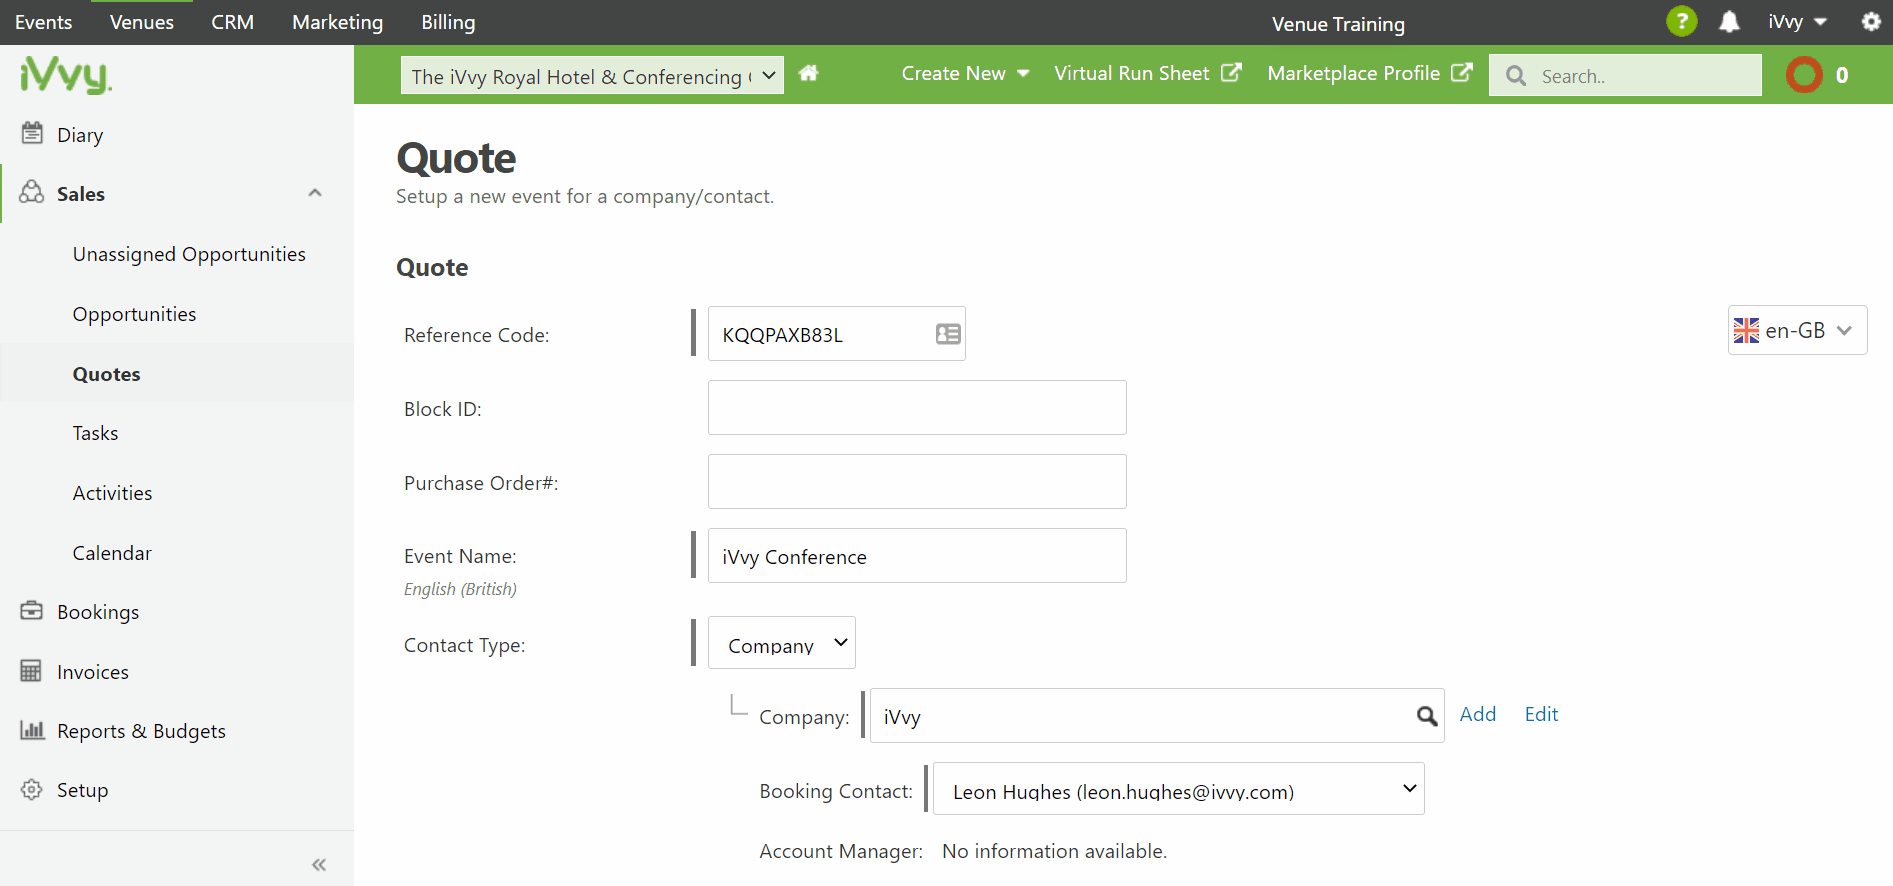
Task: Click the Sales people icon
Action: (32, 192)
